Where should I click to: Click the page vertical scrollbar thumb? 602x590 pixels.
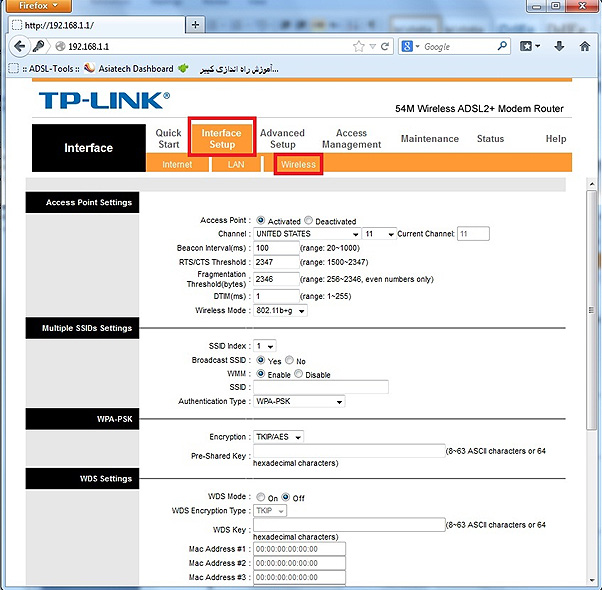click(x=591, y=310)
